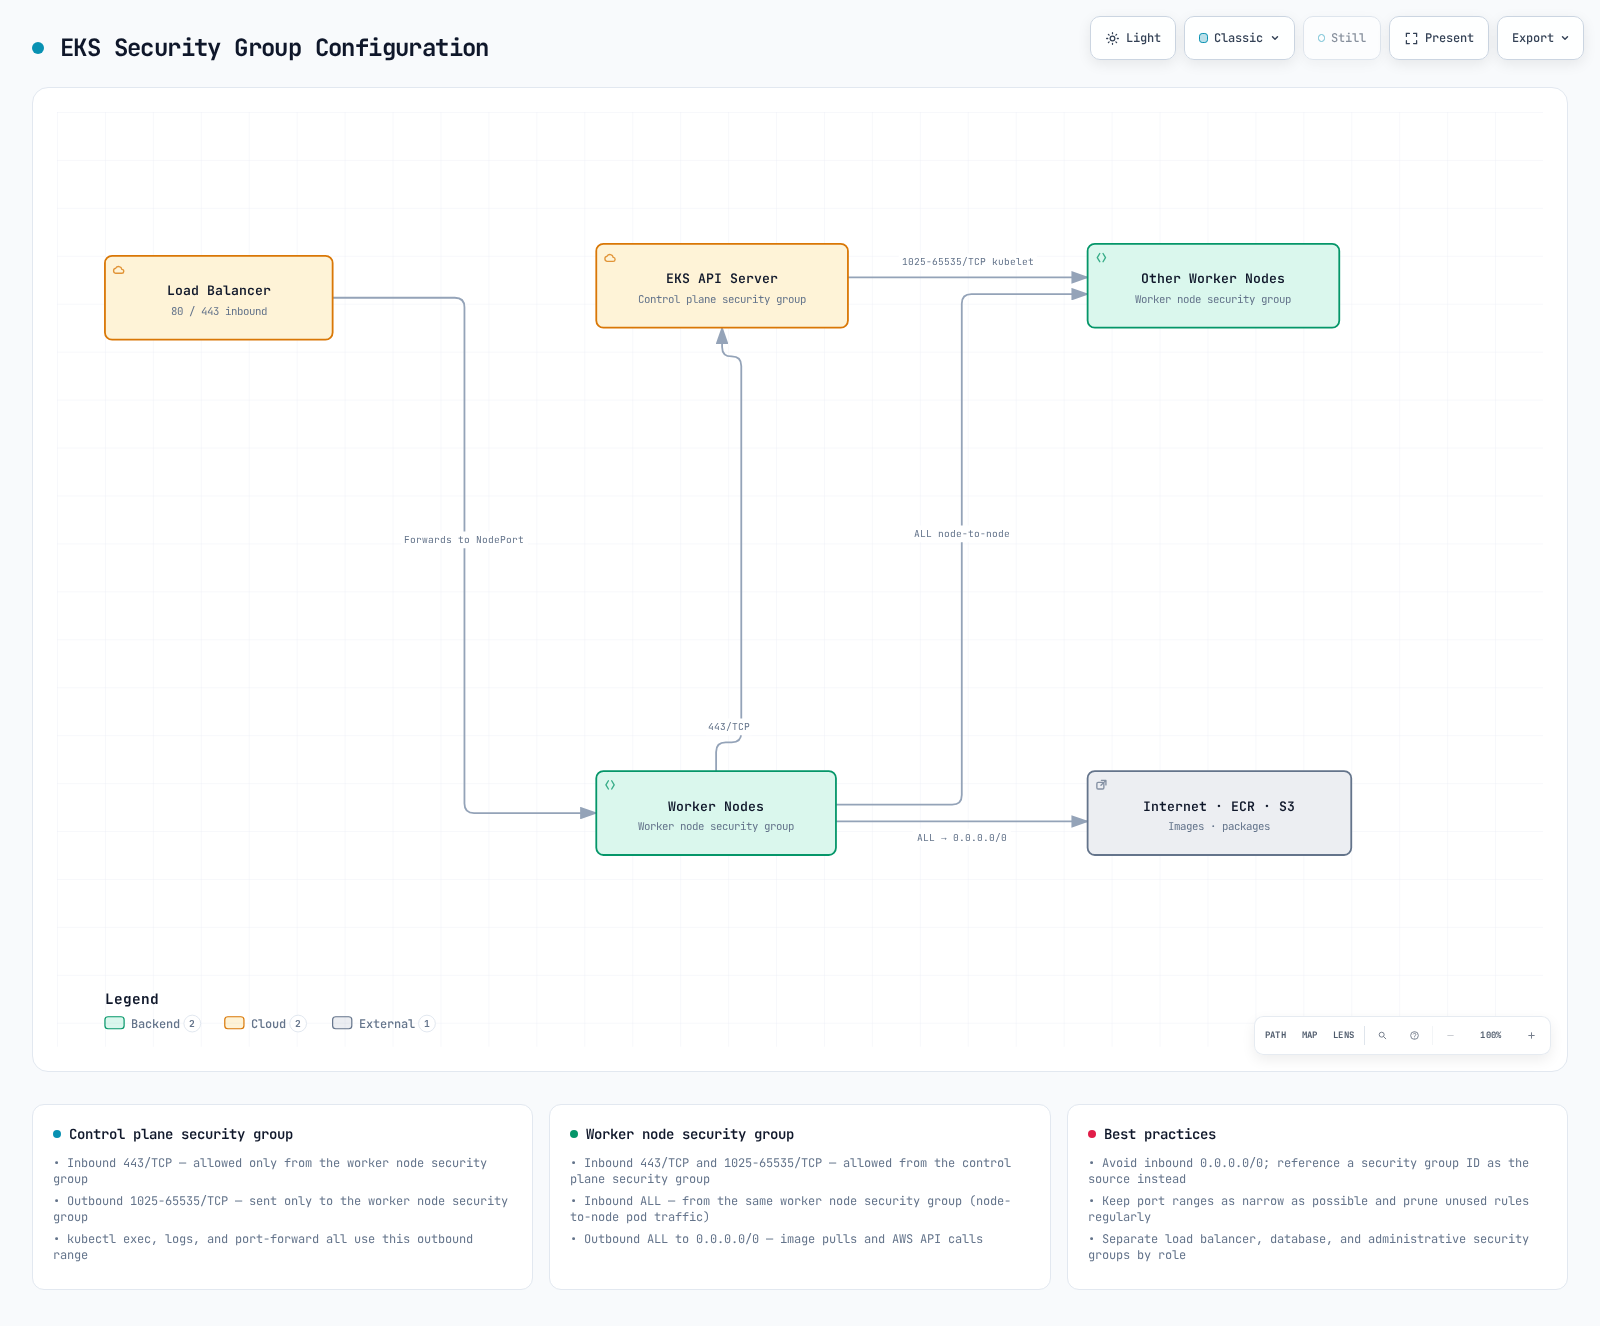Screen dimensions: 1600x1326
Task: Select the EKS API Server node
Action: point(722,286)
